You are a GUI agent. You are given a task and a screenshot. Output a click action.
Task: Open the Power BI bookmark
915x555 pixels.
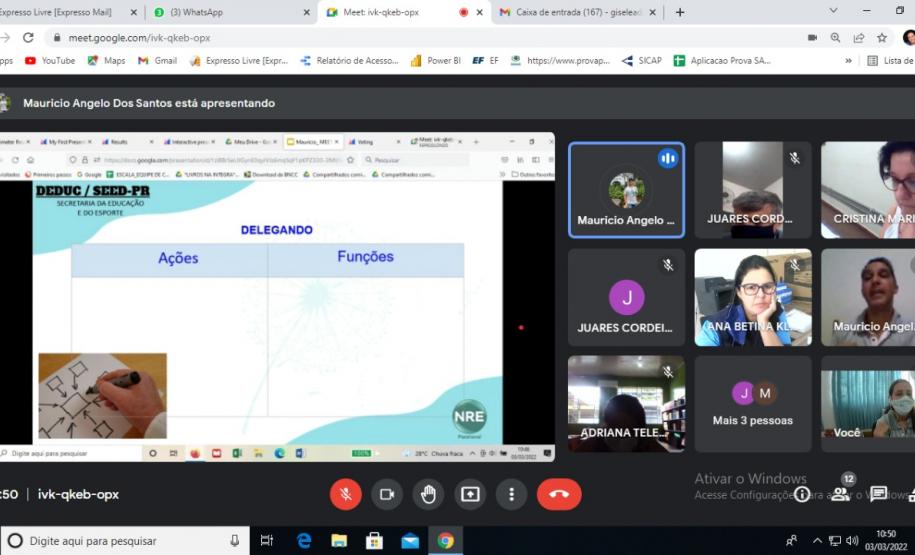pos(436,60)
